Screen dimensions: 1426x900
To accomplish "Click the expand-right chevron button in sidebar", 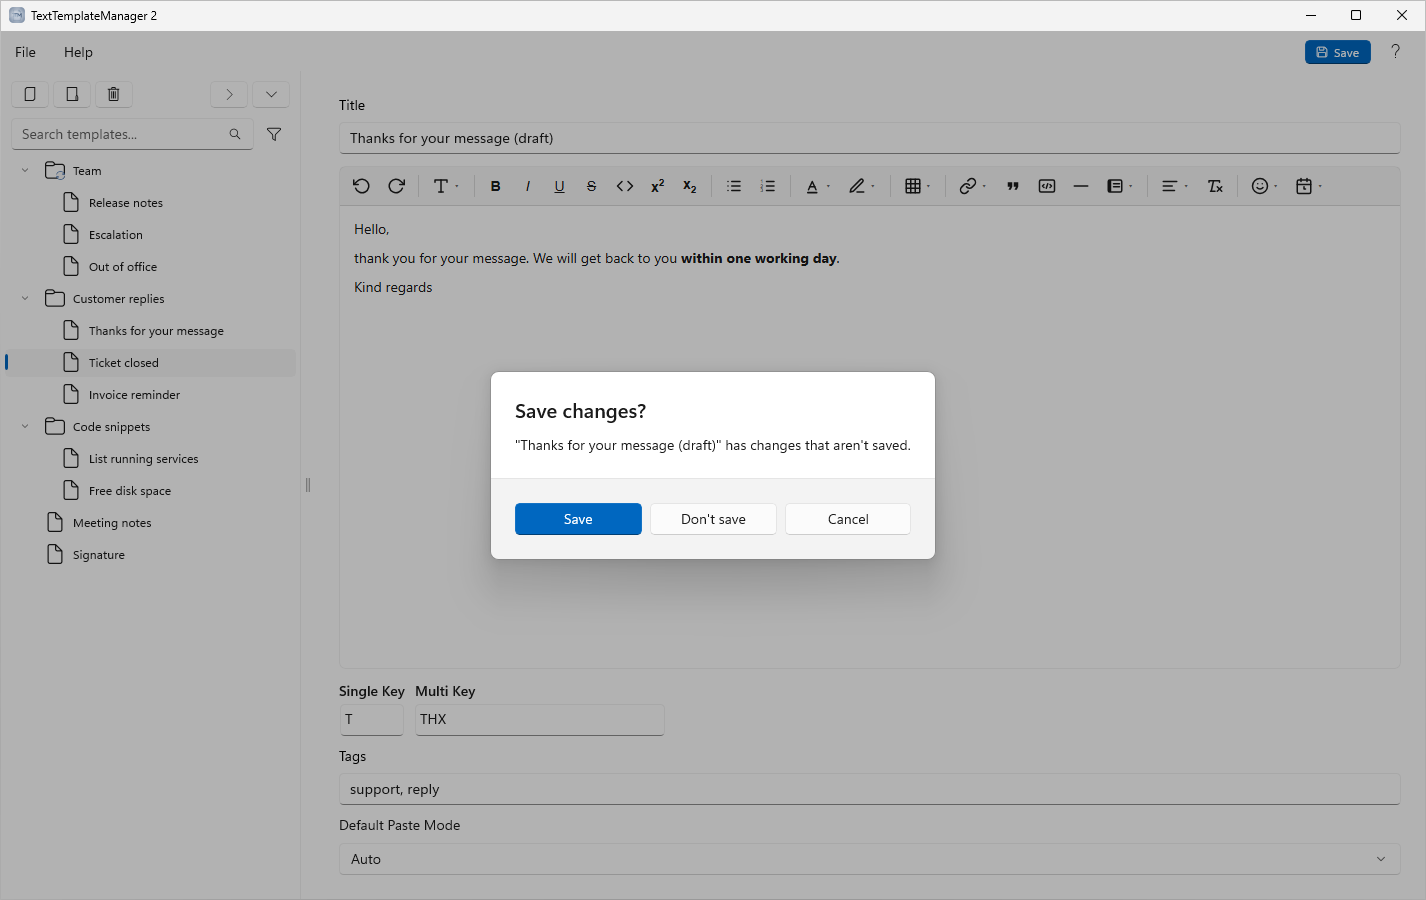I will pyautogui.click(x=229, y=94).
